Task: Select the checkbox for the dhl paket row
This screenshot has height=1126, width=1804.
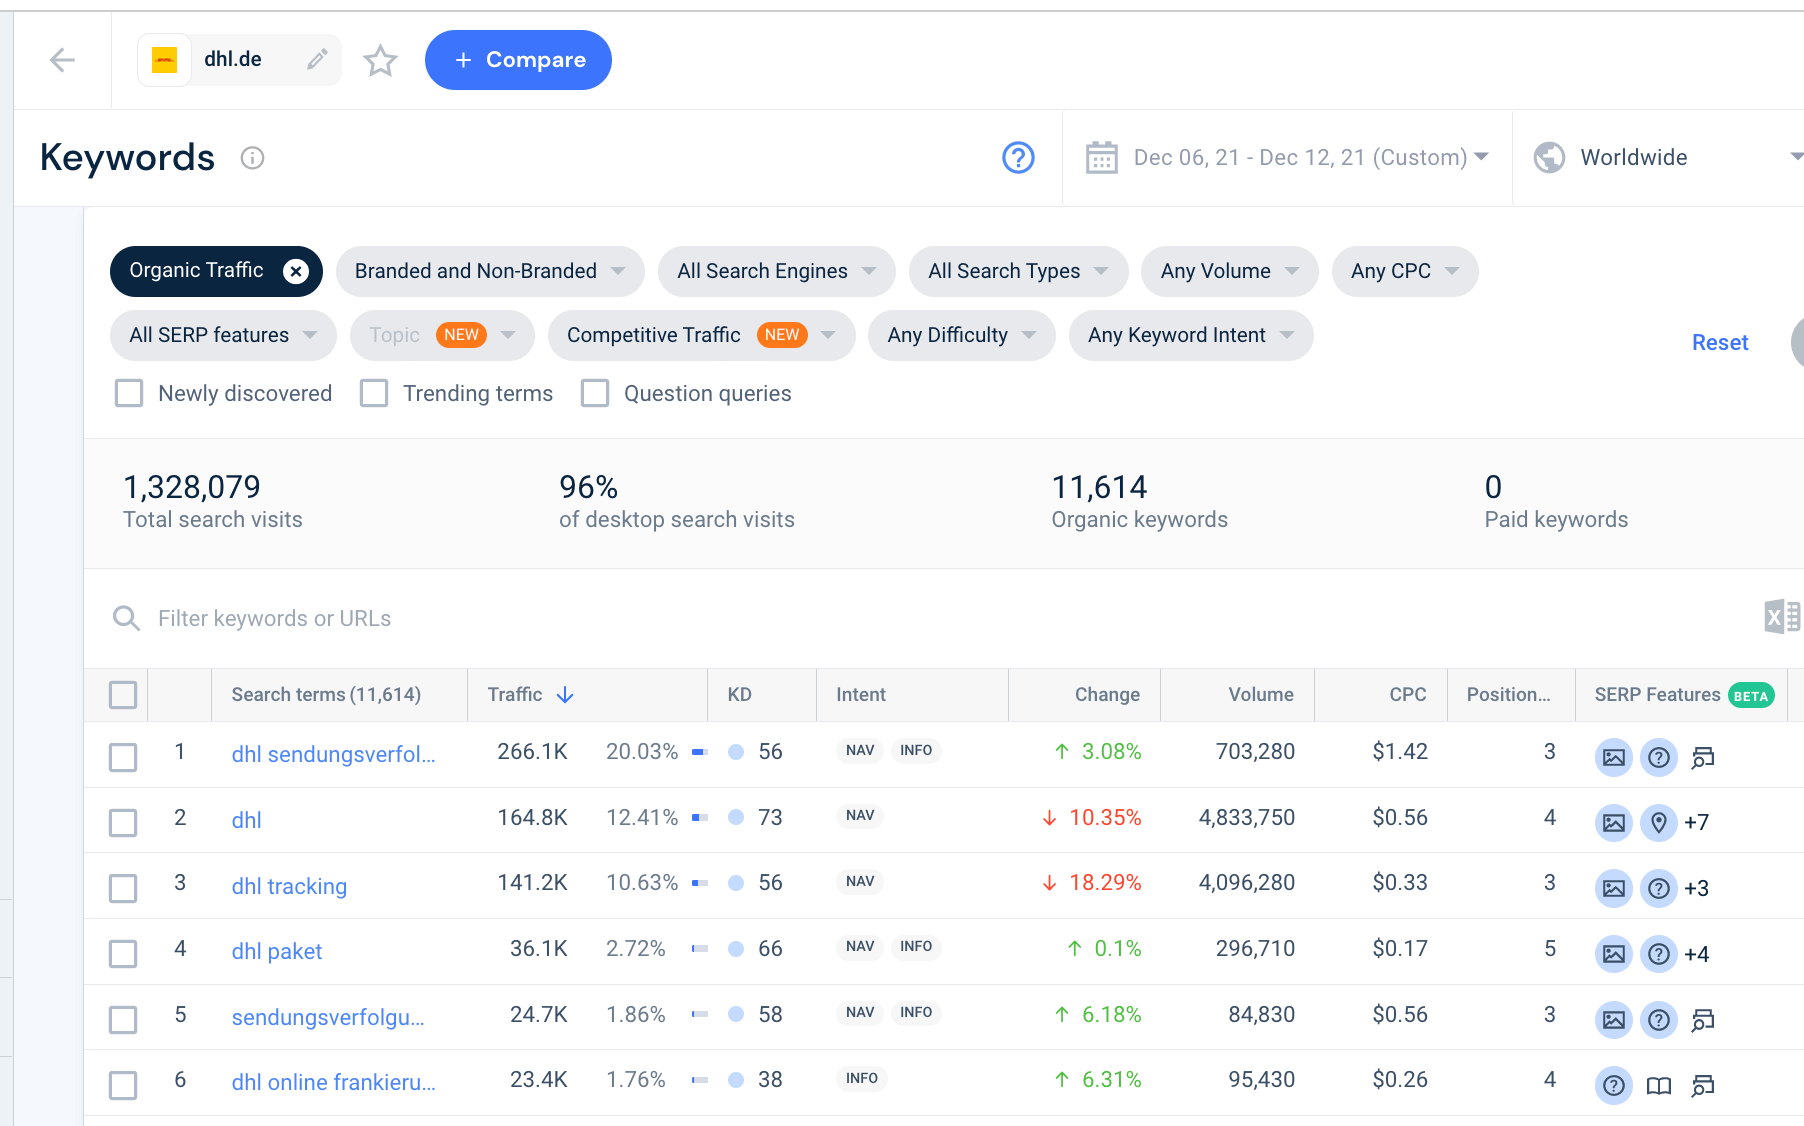Action: tap(122, 953)
